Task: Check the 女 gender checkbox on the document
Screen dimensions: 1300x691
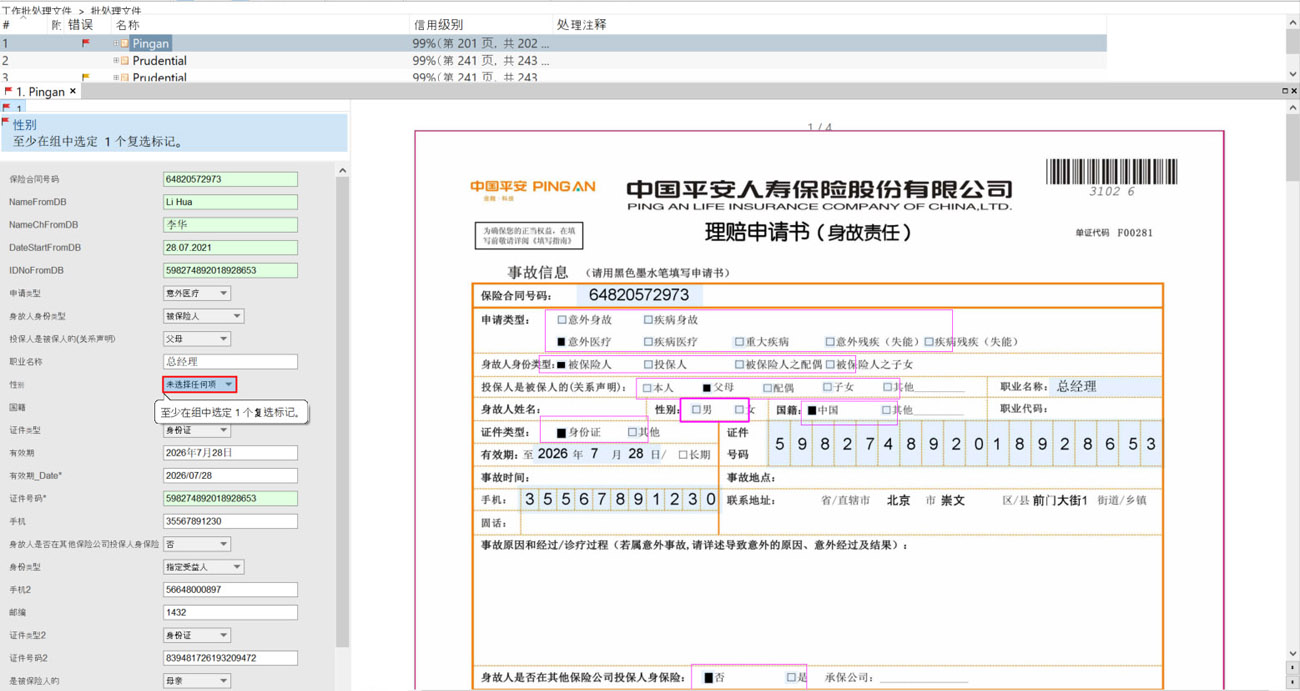Action: point(739,410)
